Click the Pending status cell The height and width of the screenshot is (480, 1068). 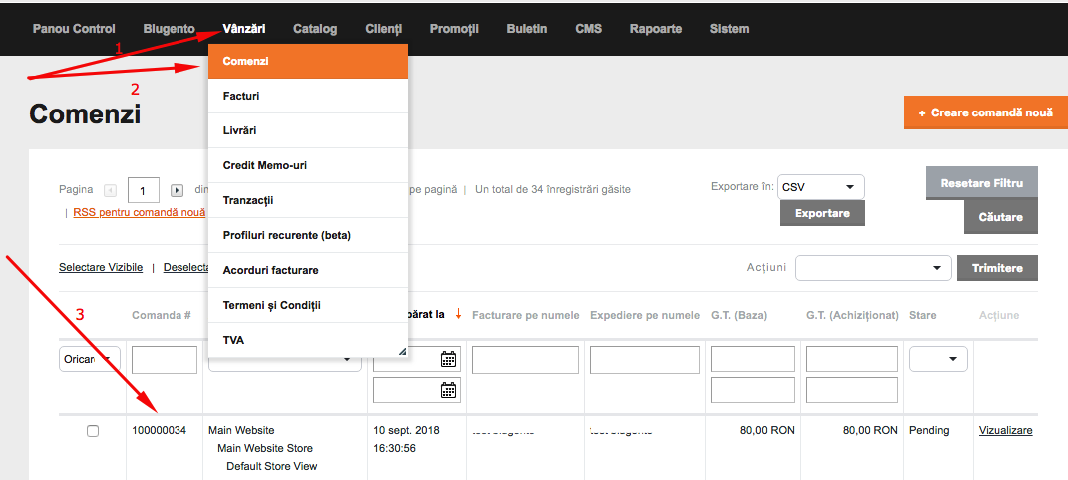(x=929, y=430)
